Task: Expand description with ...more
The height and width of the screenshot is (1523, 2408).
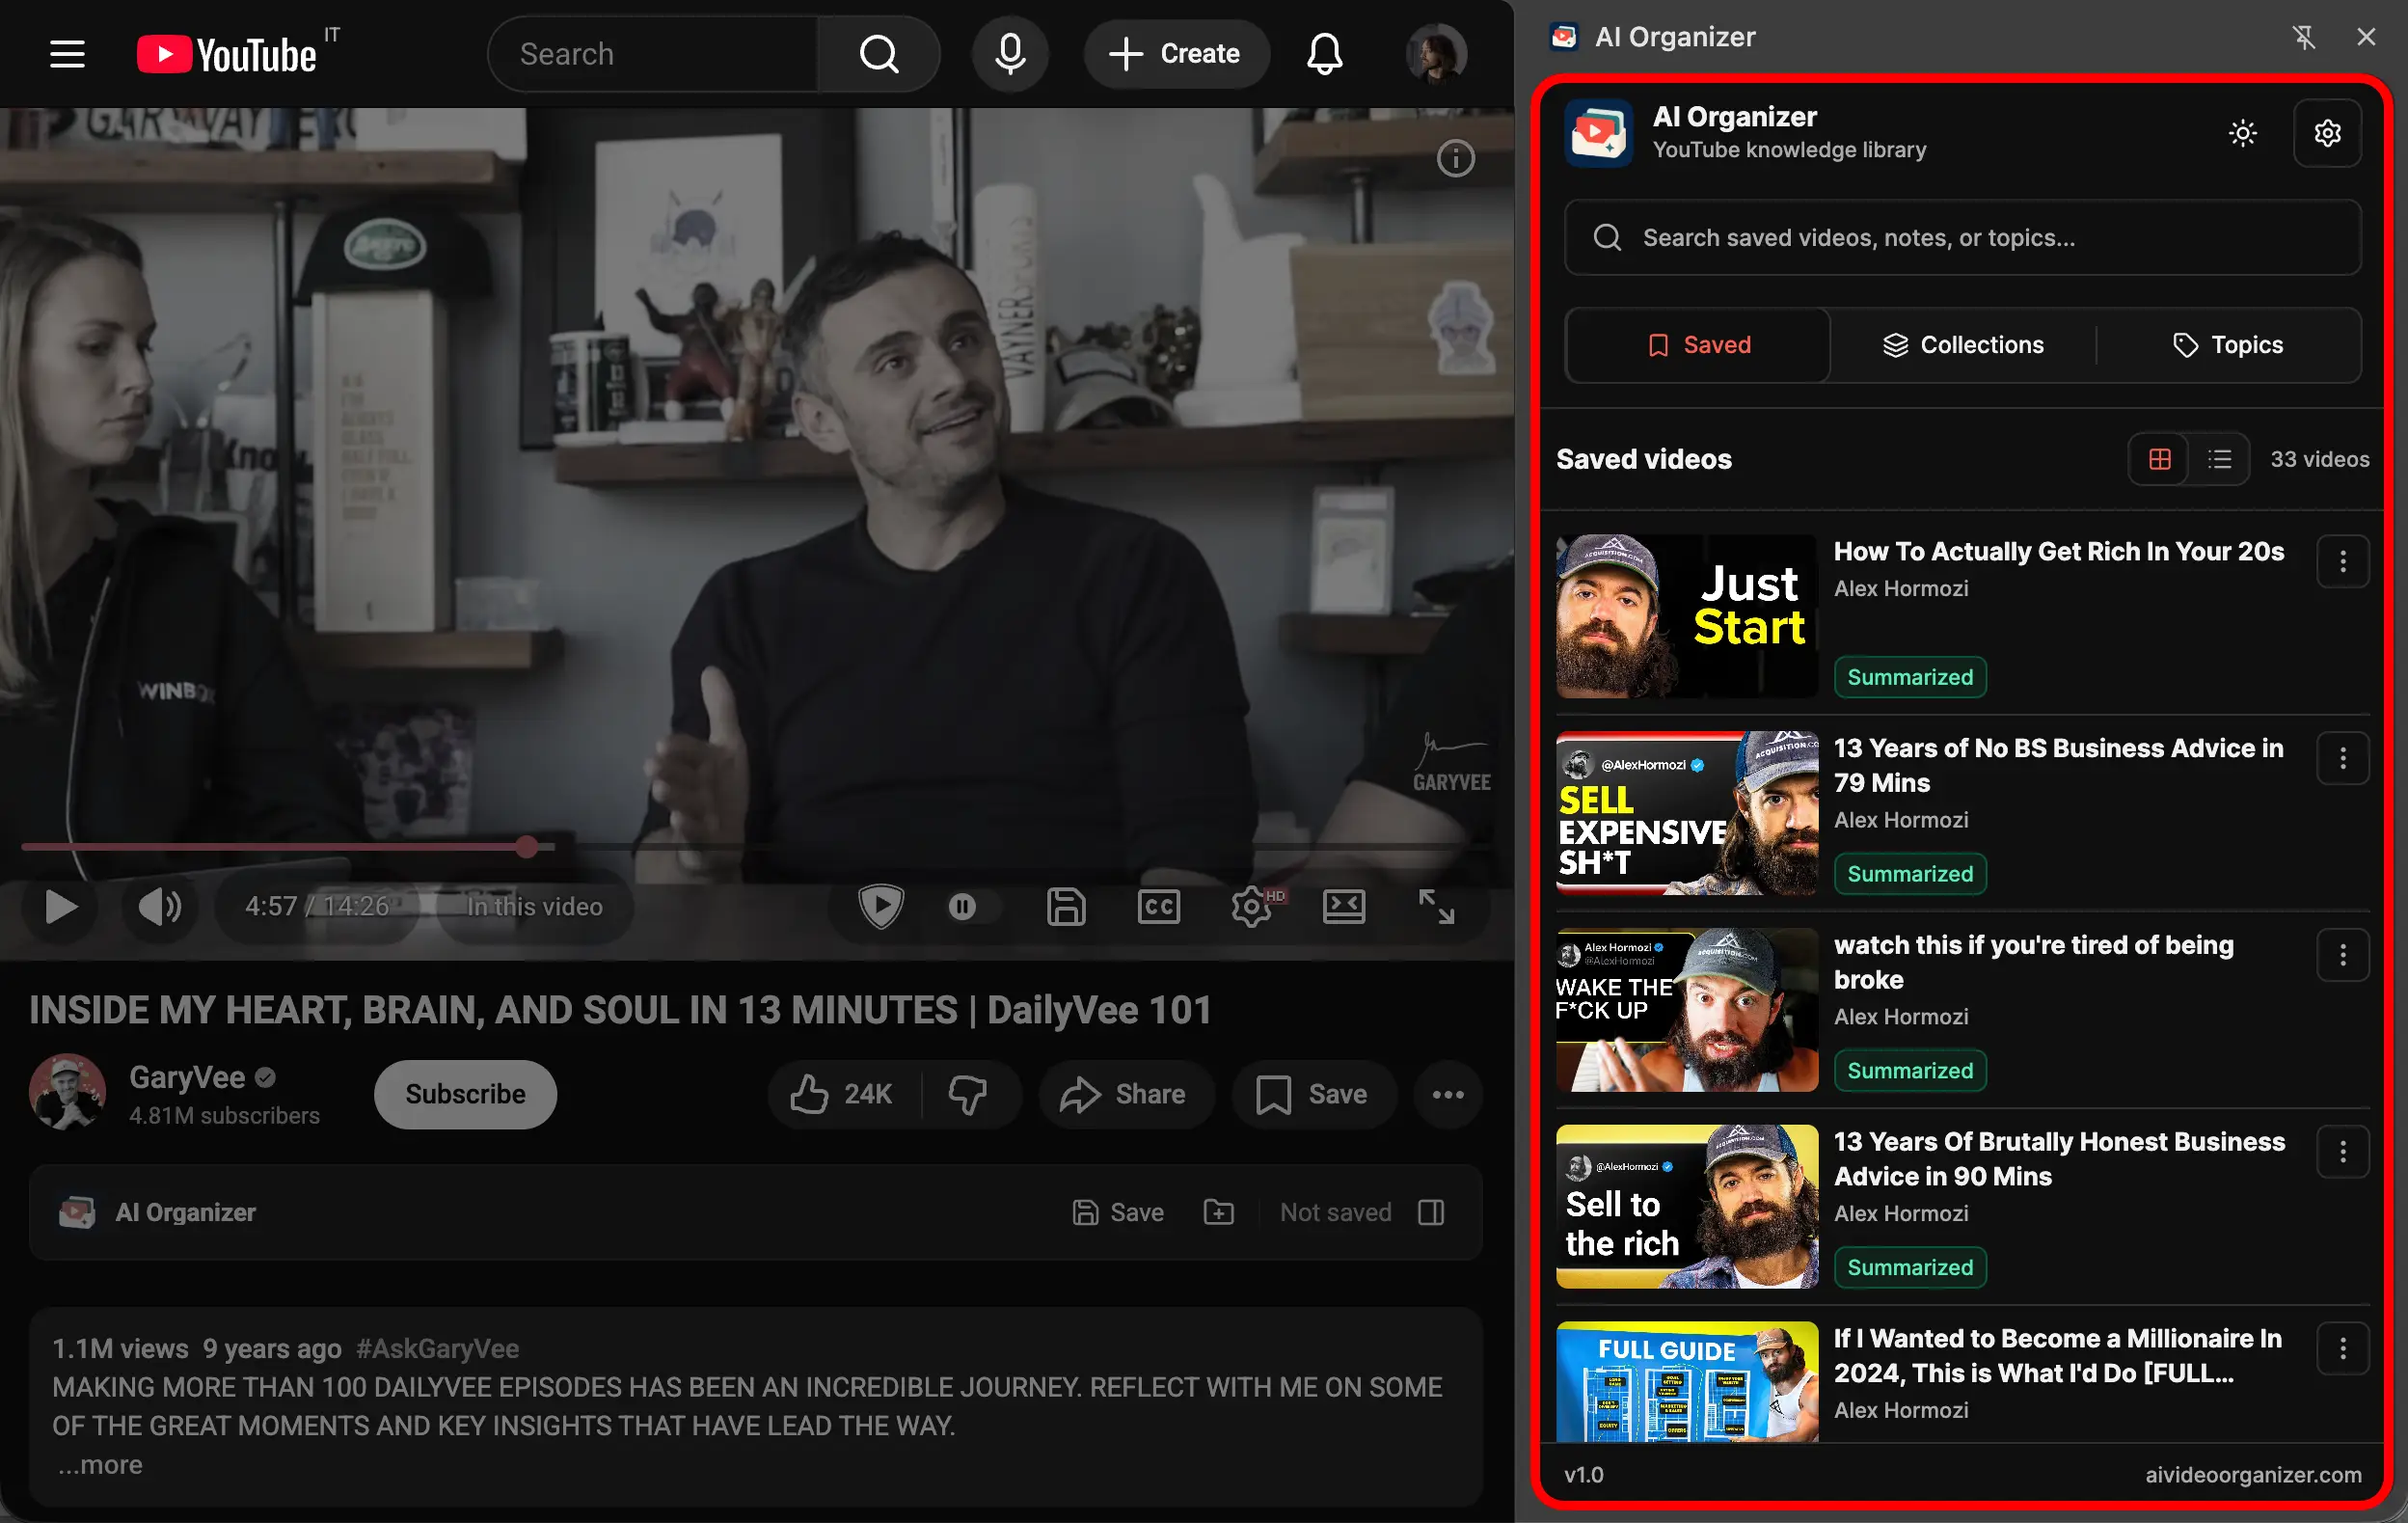Action: 100,1464
